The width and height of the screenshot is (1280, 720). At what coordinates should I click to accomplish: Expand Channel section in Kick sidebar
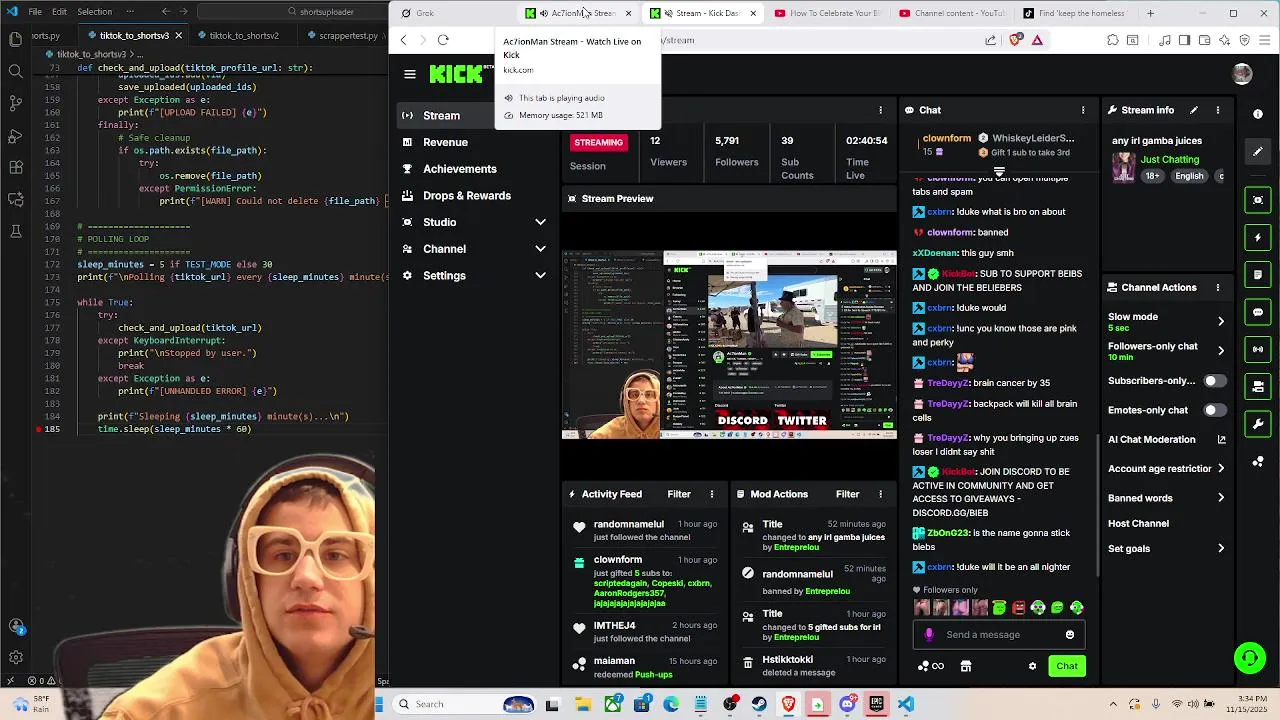(540, 249)
